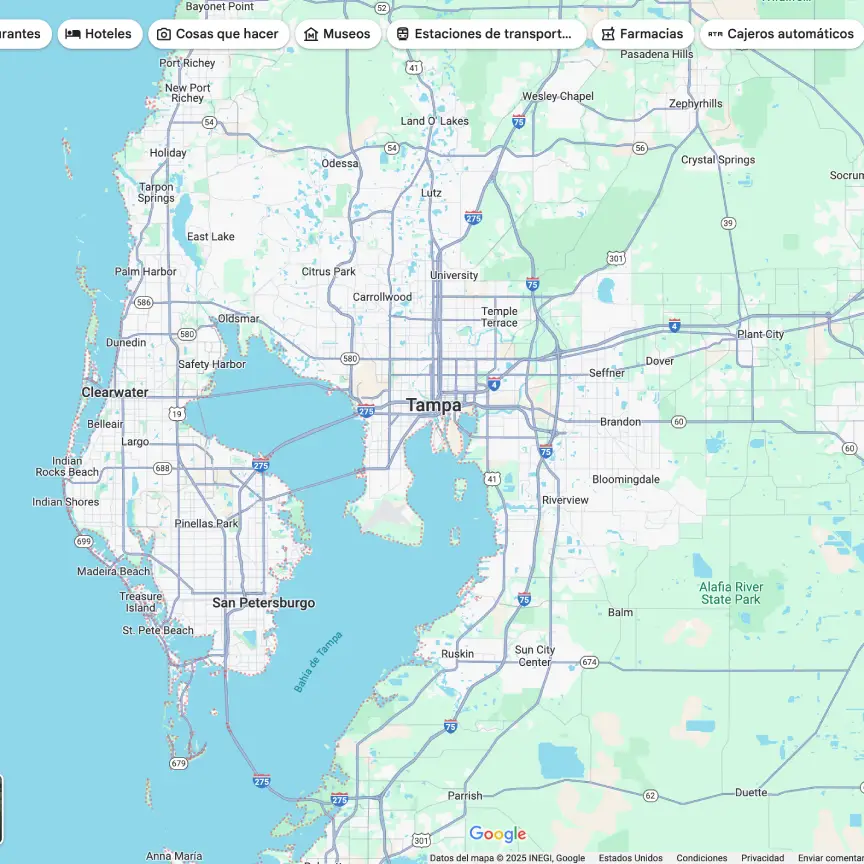Open the Condiciones link in footer

point(701,858)
